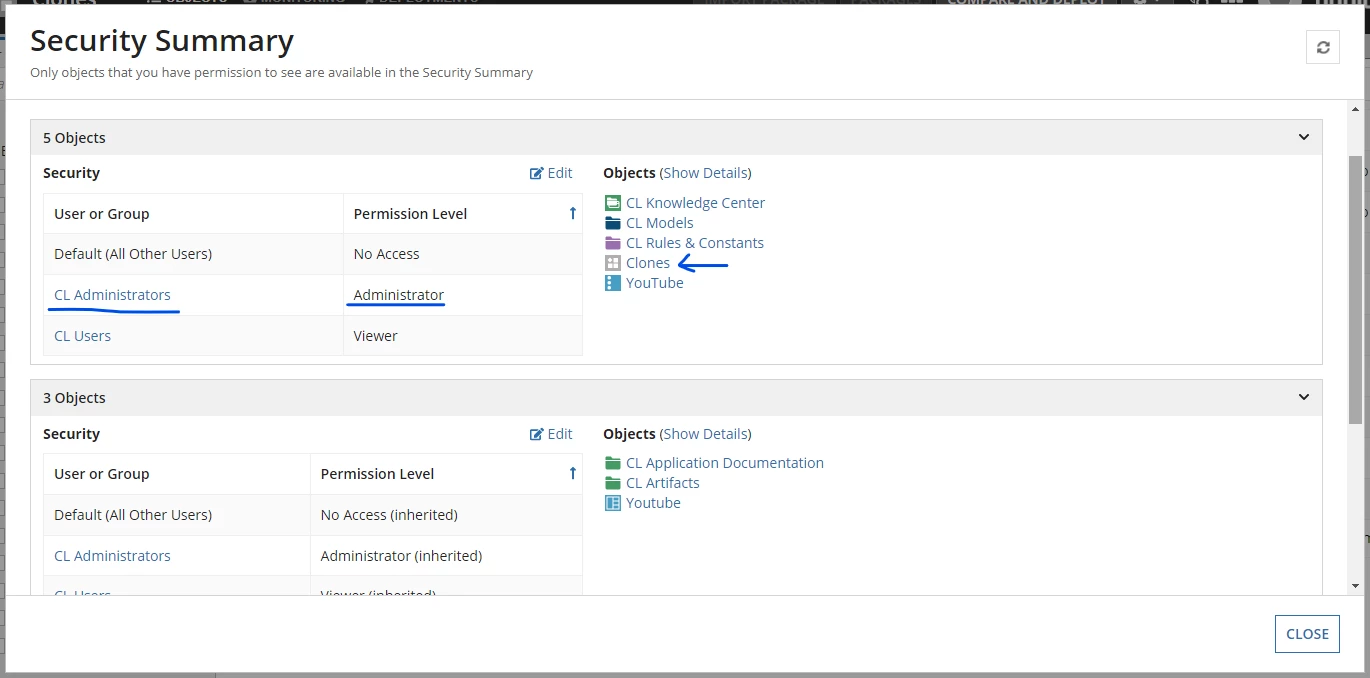Click CL Knowledge Center icon

tap(613, 203)
